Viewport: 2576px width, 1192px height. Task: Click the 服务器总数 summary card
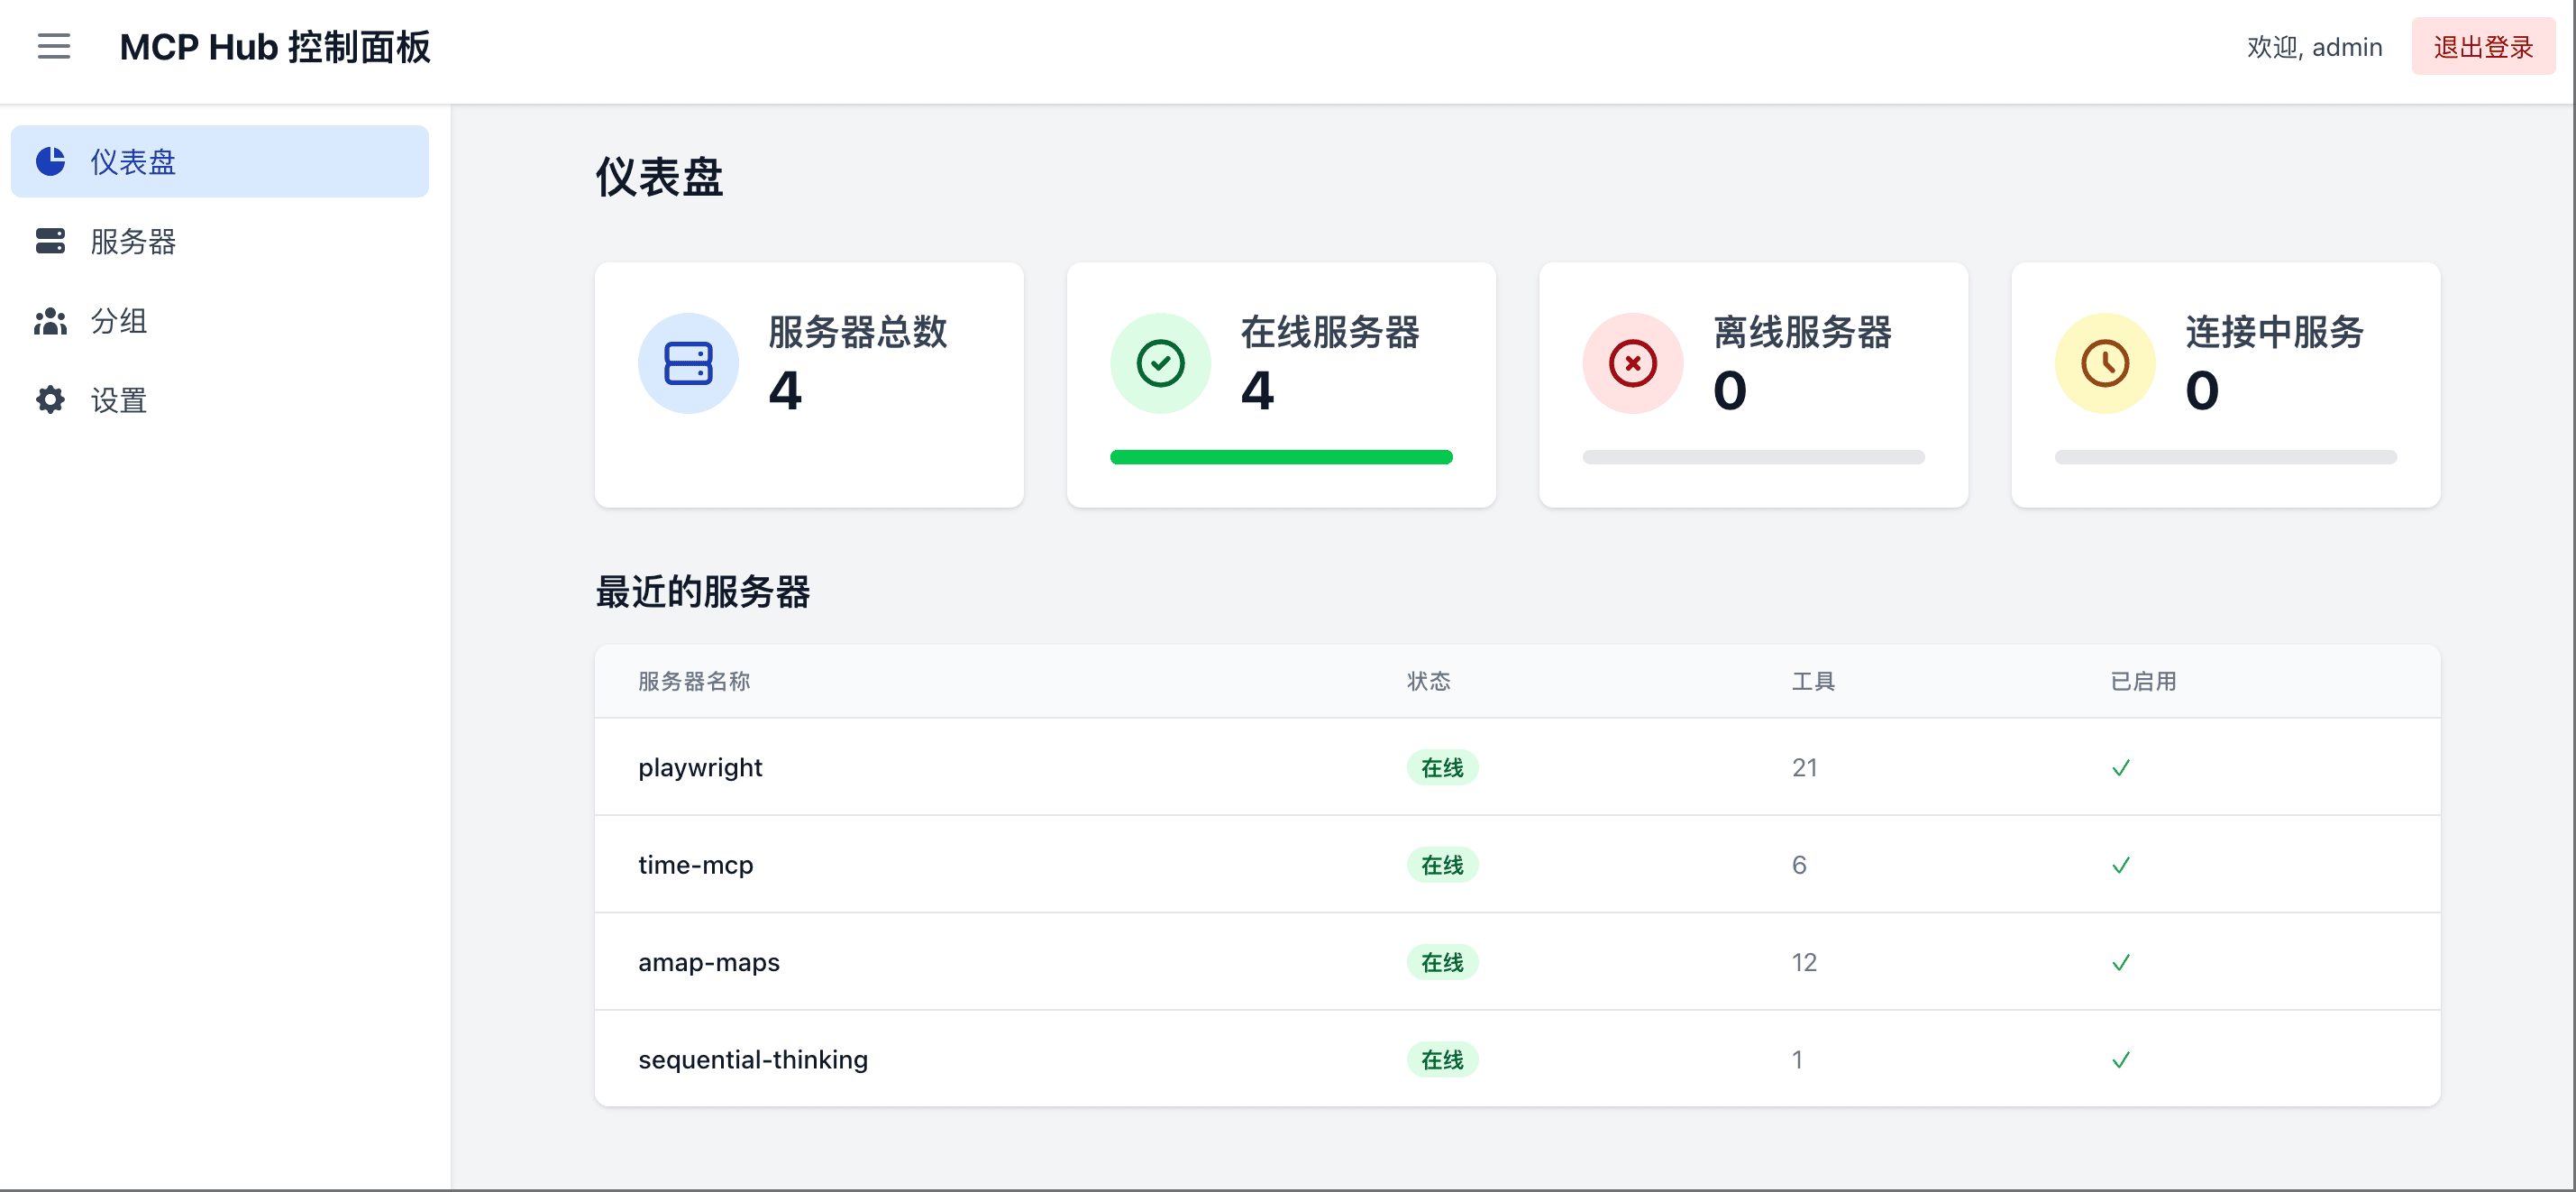(808, 385)
